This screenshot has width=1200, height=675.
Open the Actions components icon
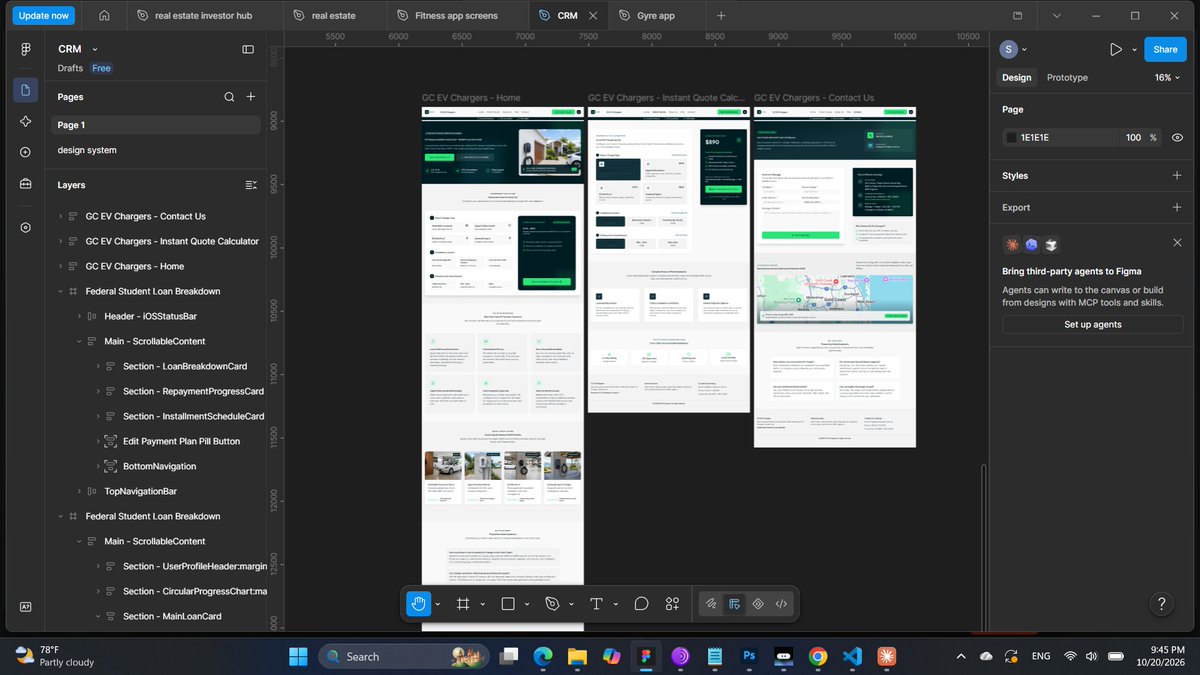672,604
